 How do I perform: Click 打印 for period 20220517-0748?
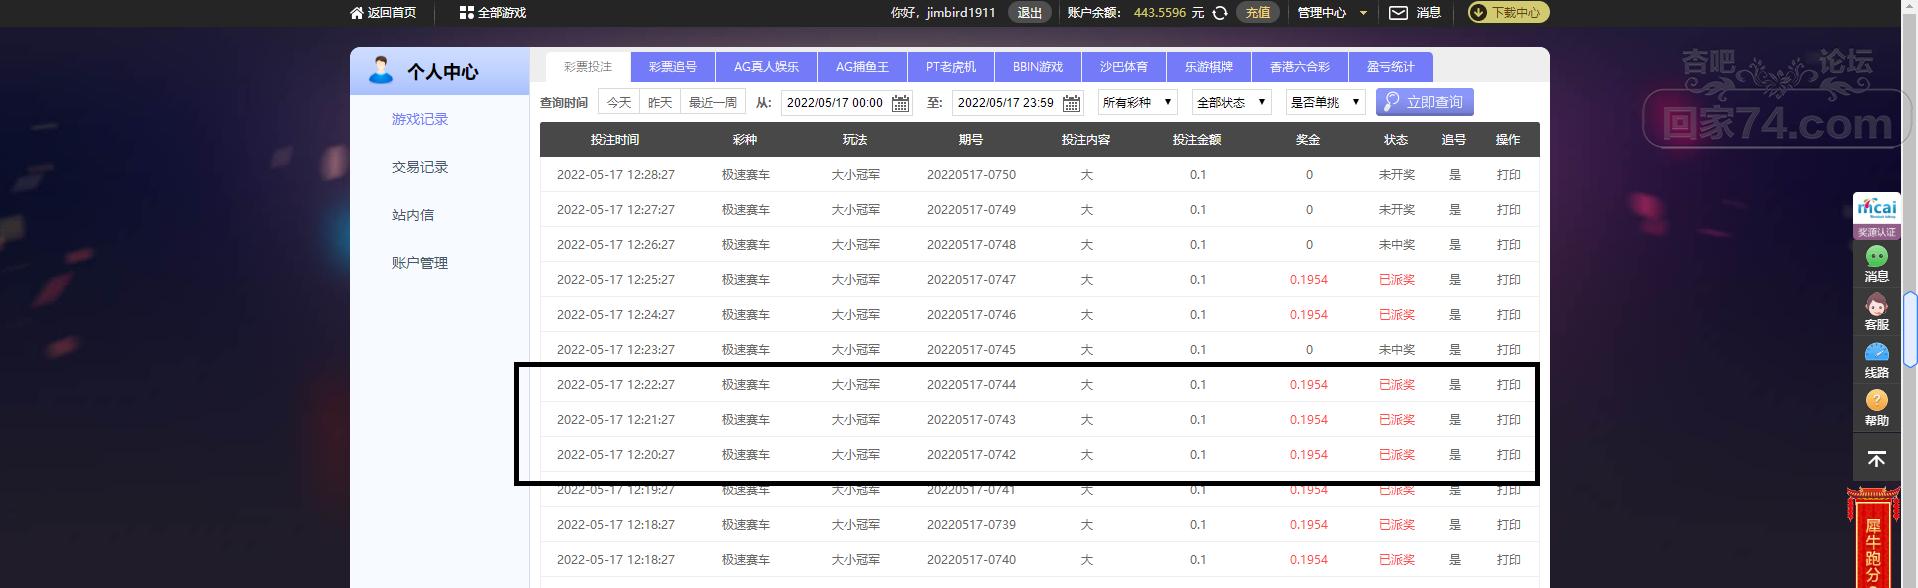click(1508, 245)
